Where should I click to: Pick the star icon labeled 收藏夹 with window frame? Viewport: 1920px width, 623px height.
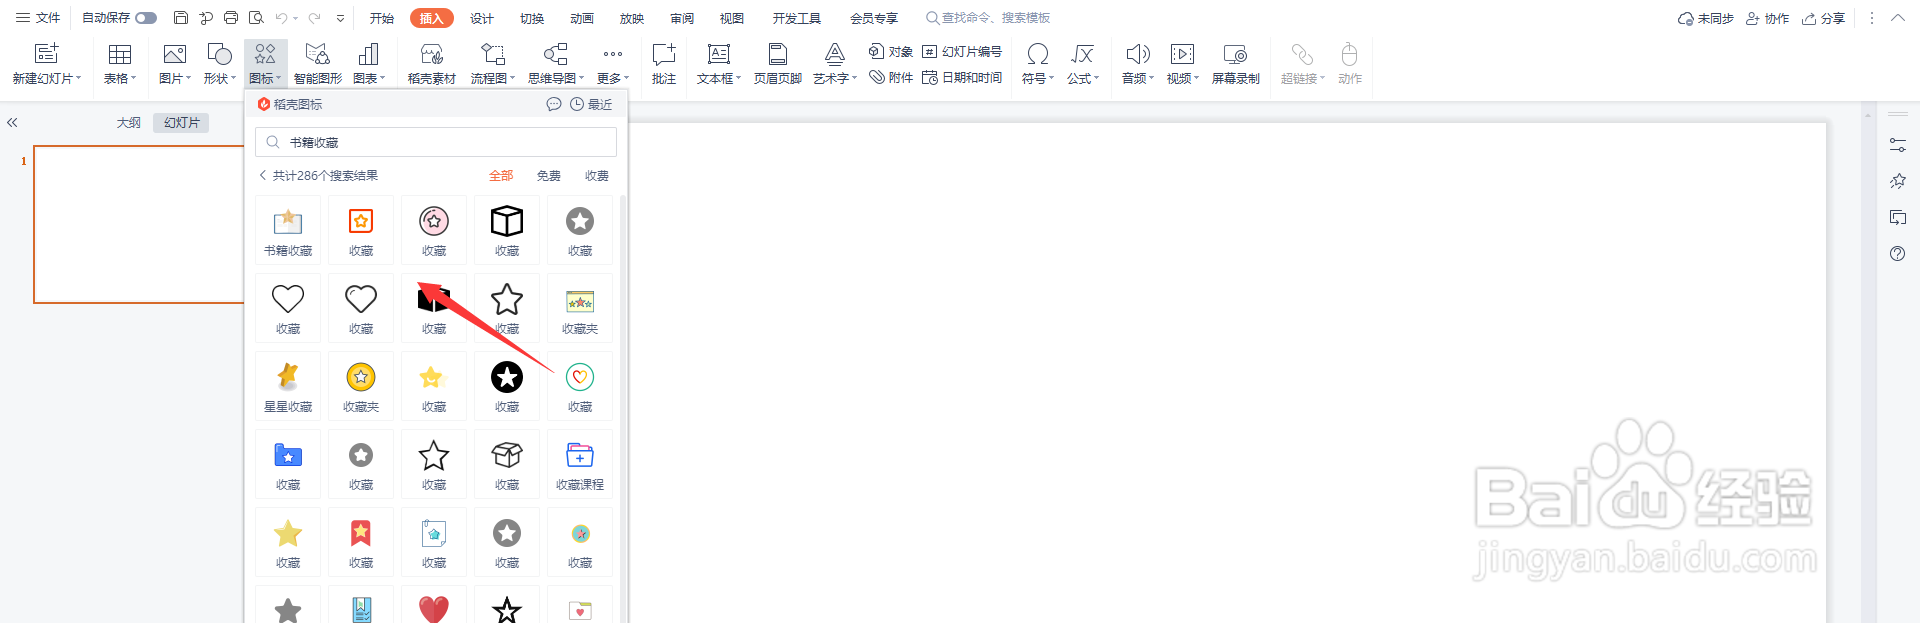point(580,309)
